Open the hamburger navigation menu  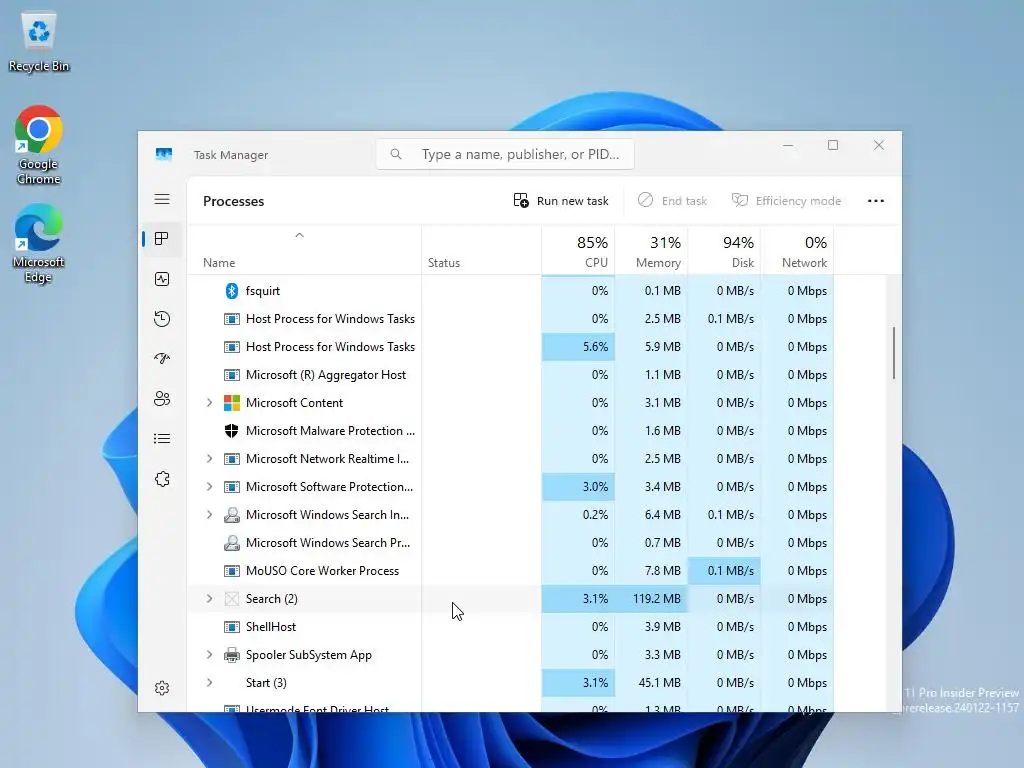(x=162, y=200)
